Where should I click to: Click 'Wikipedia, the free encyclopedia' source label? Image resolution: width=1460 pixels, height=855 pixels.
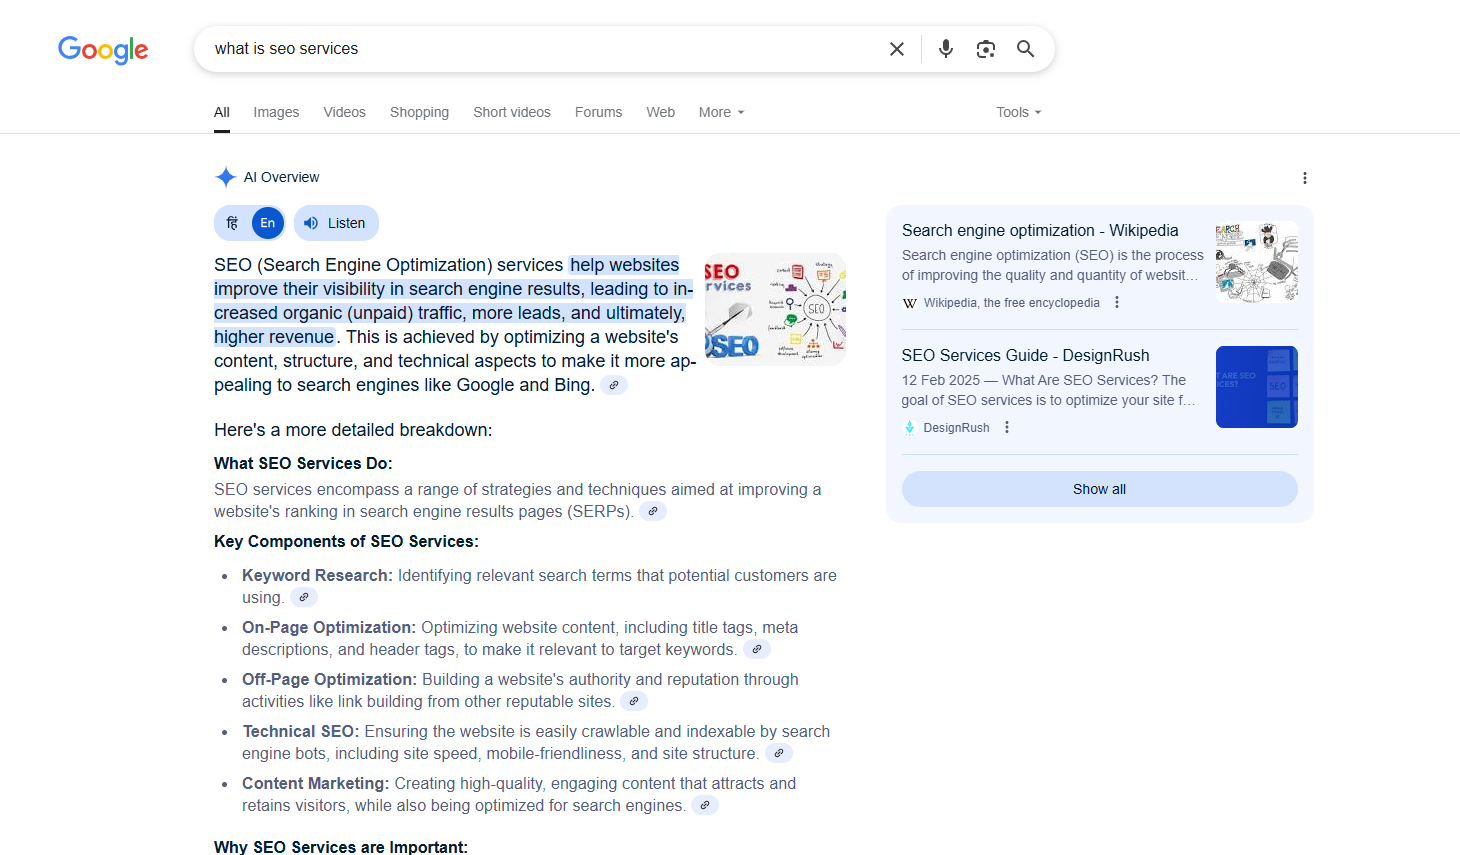1011,303
